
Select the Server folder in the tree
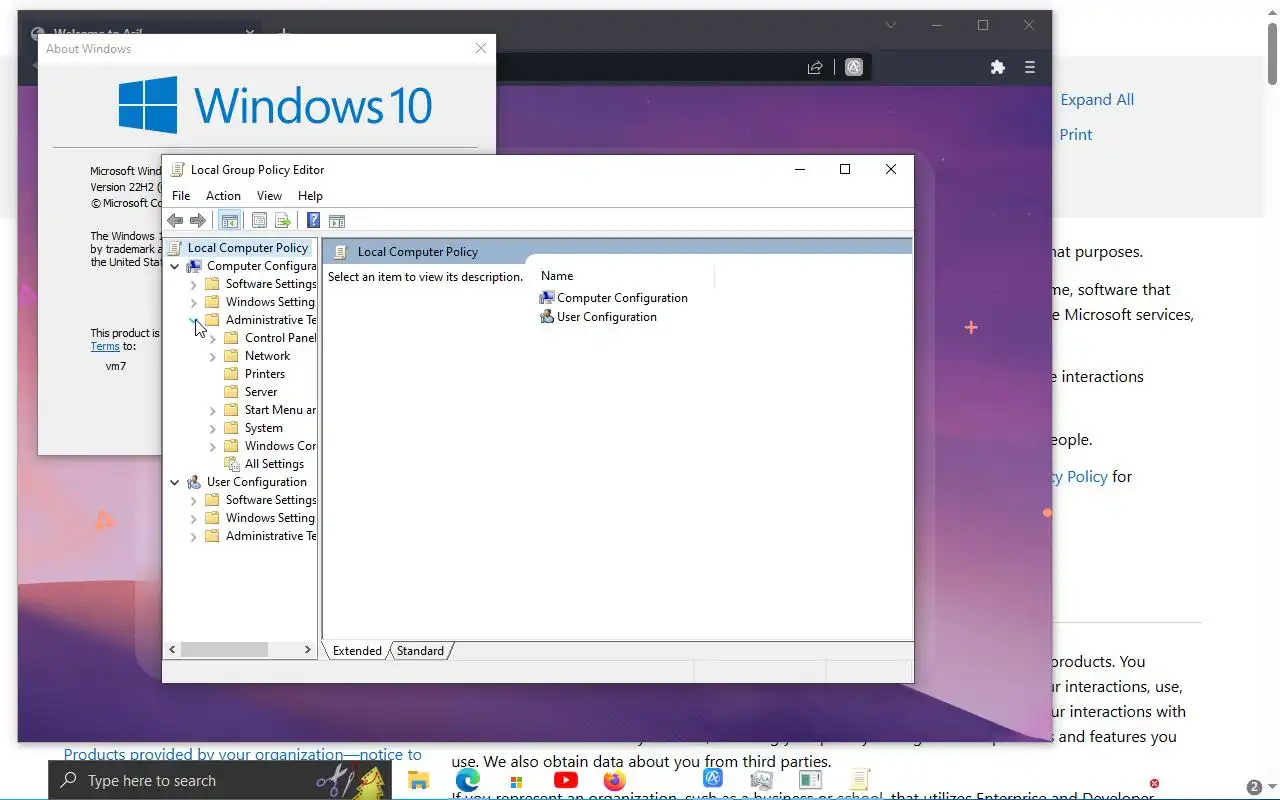point(261,392)
